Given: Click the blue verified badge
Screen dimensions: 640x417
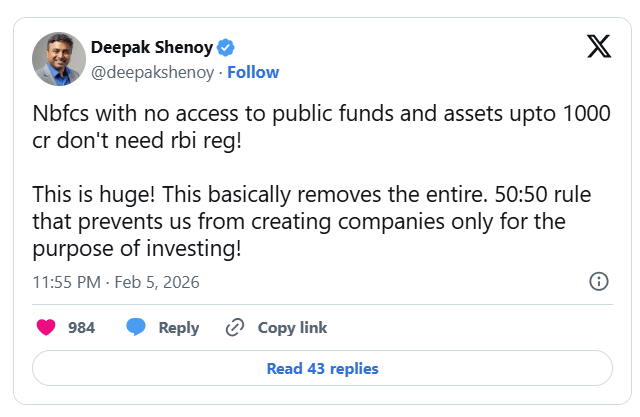Looking at the screenshot, I should click(x=228, y=48).
